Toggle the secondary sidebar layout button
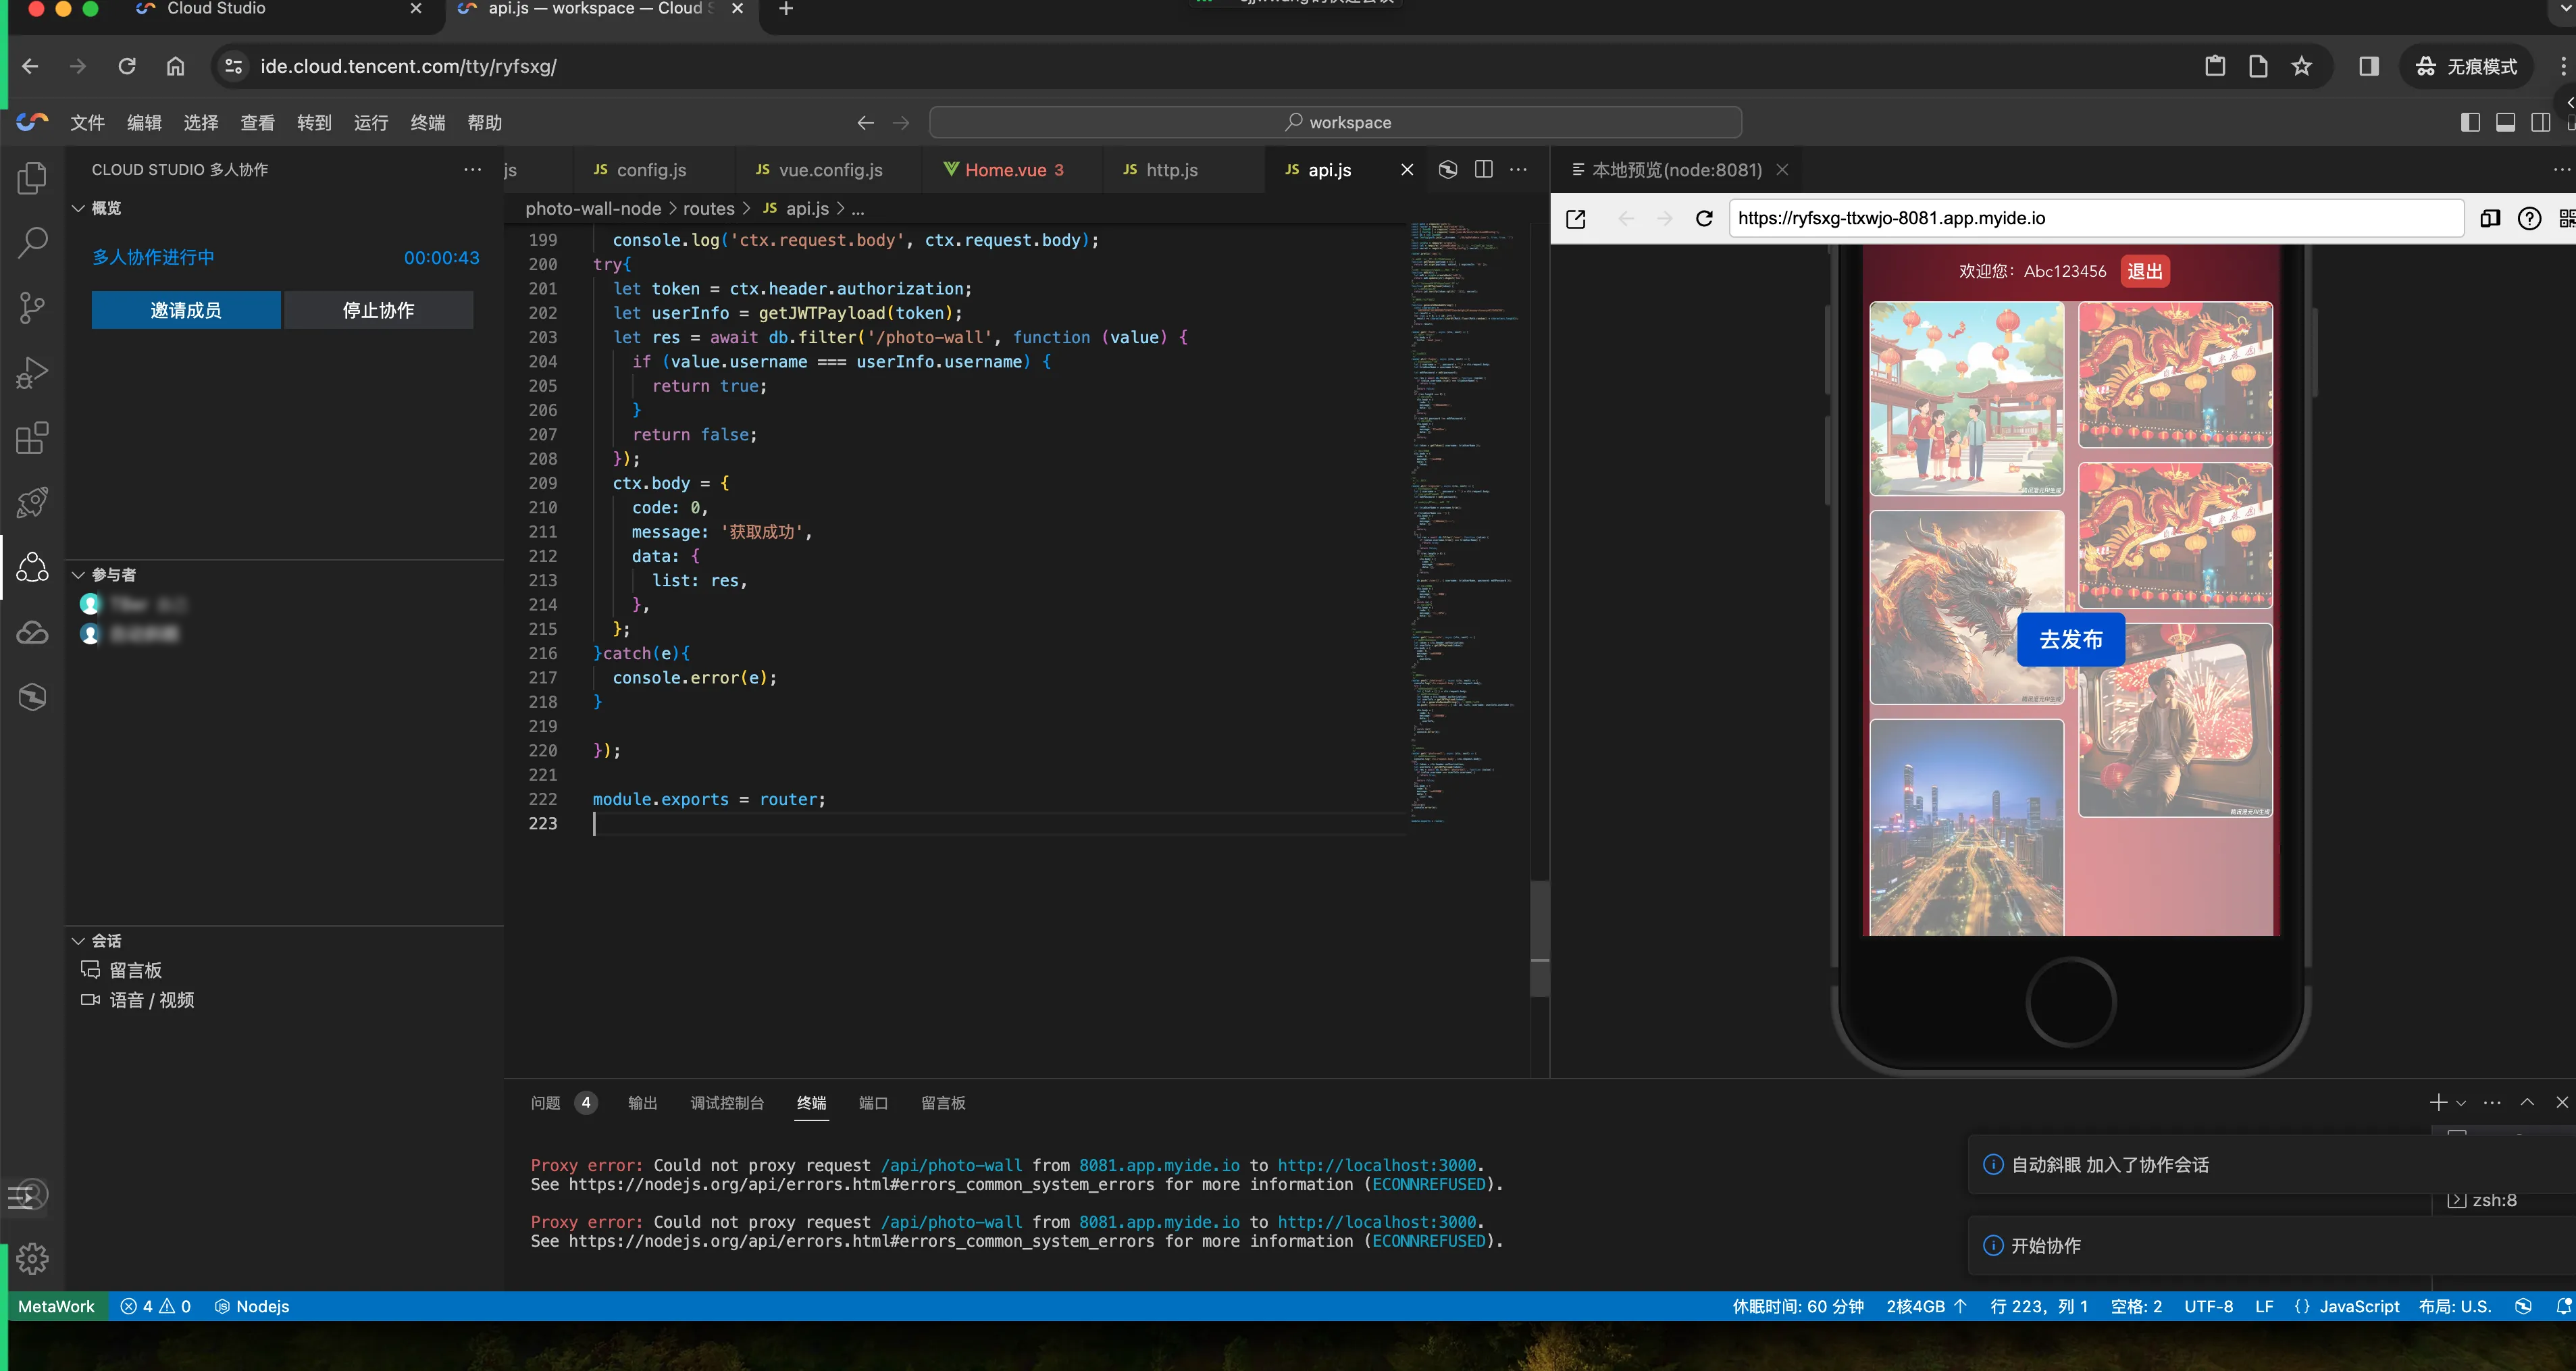Image resolution: width=2576 pixels, height=1371 pixels. coord(2540,122)
